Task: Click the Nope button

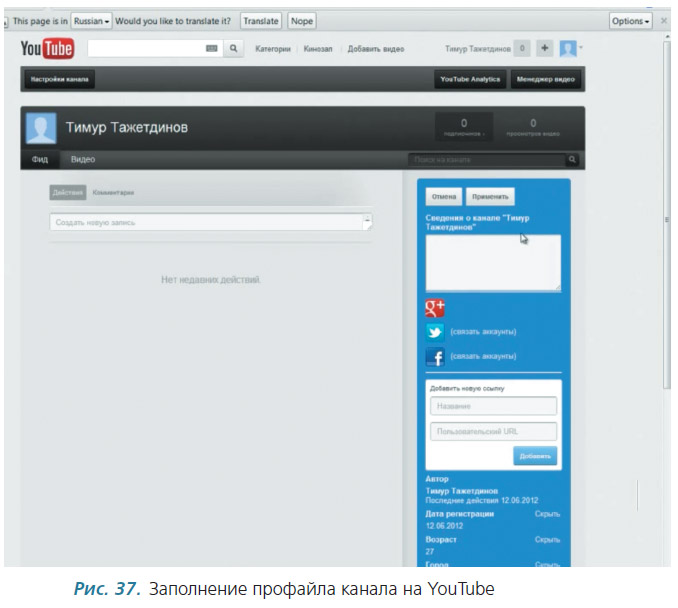Action: (302, 21)
